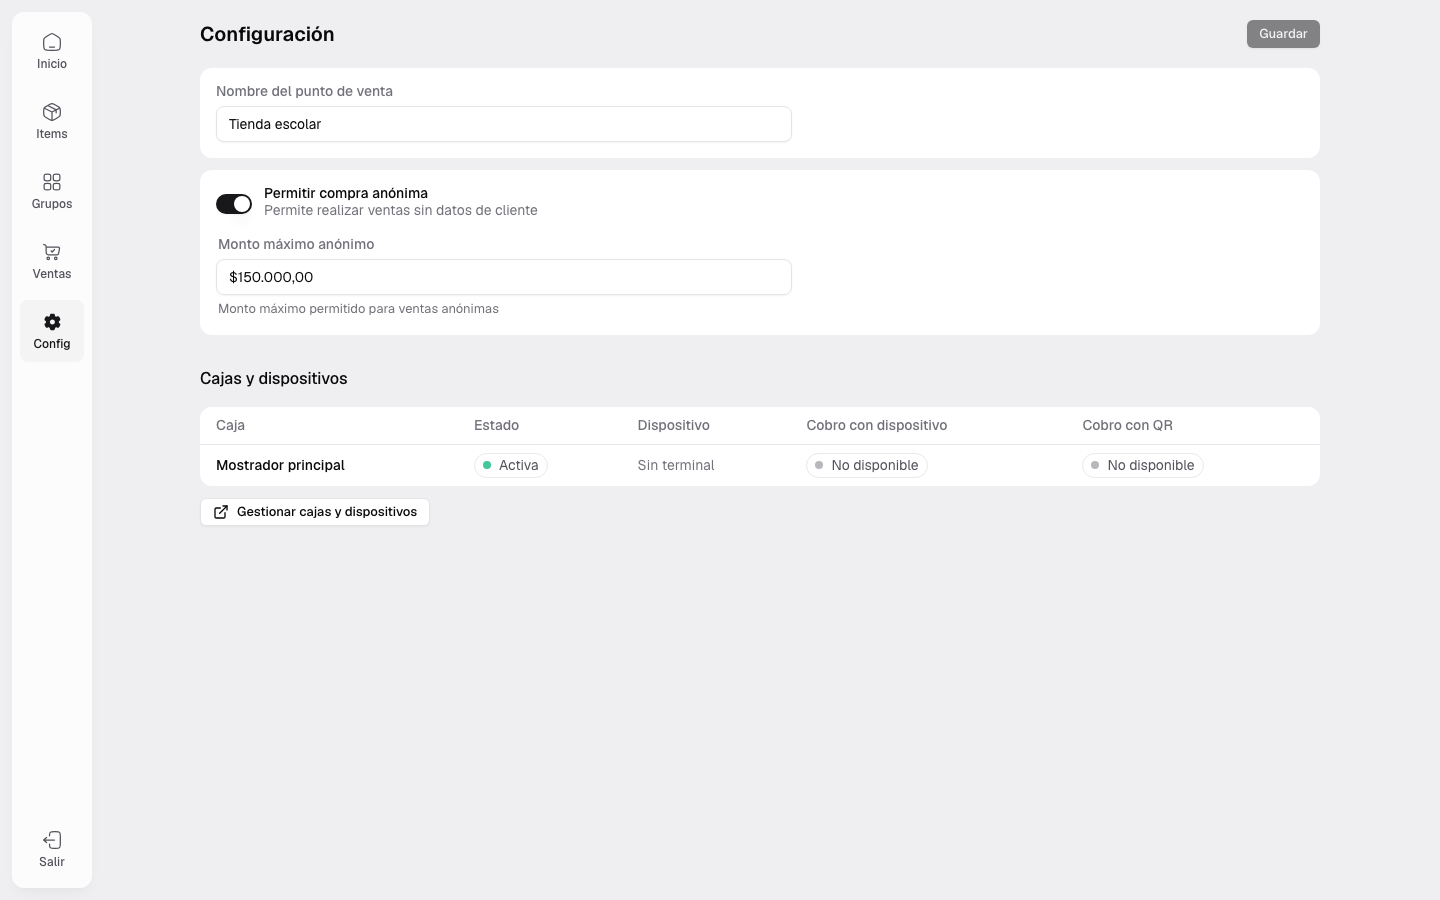Select the Mostrador principal row name
The height and width of the screenshot is (900, 1440).
tap(280, 465)
